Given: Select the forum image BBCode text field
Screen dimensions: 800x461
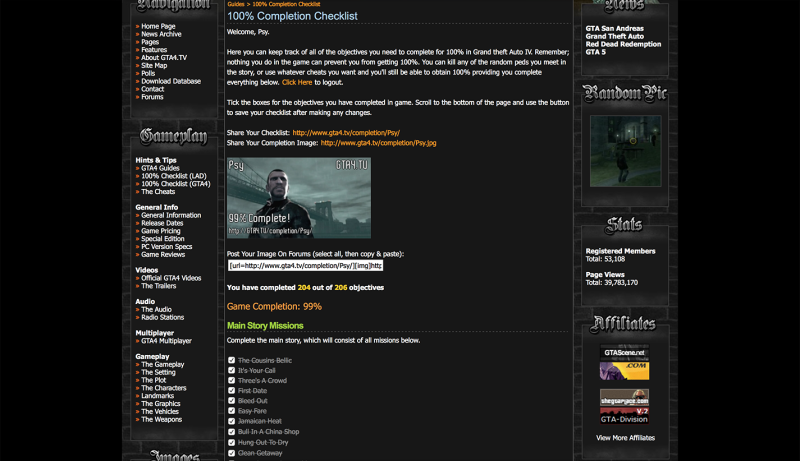Looking at the screenshot, I should 305,266.
